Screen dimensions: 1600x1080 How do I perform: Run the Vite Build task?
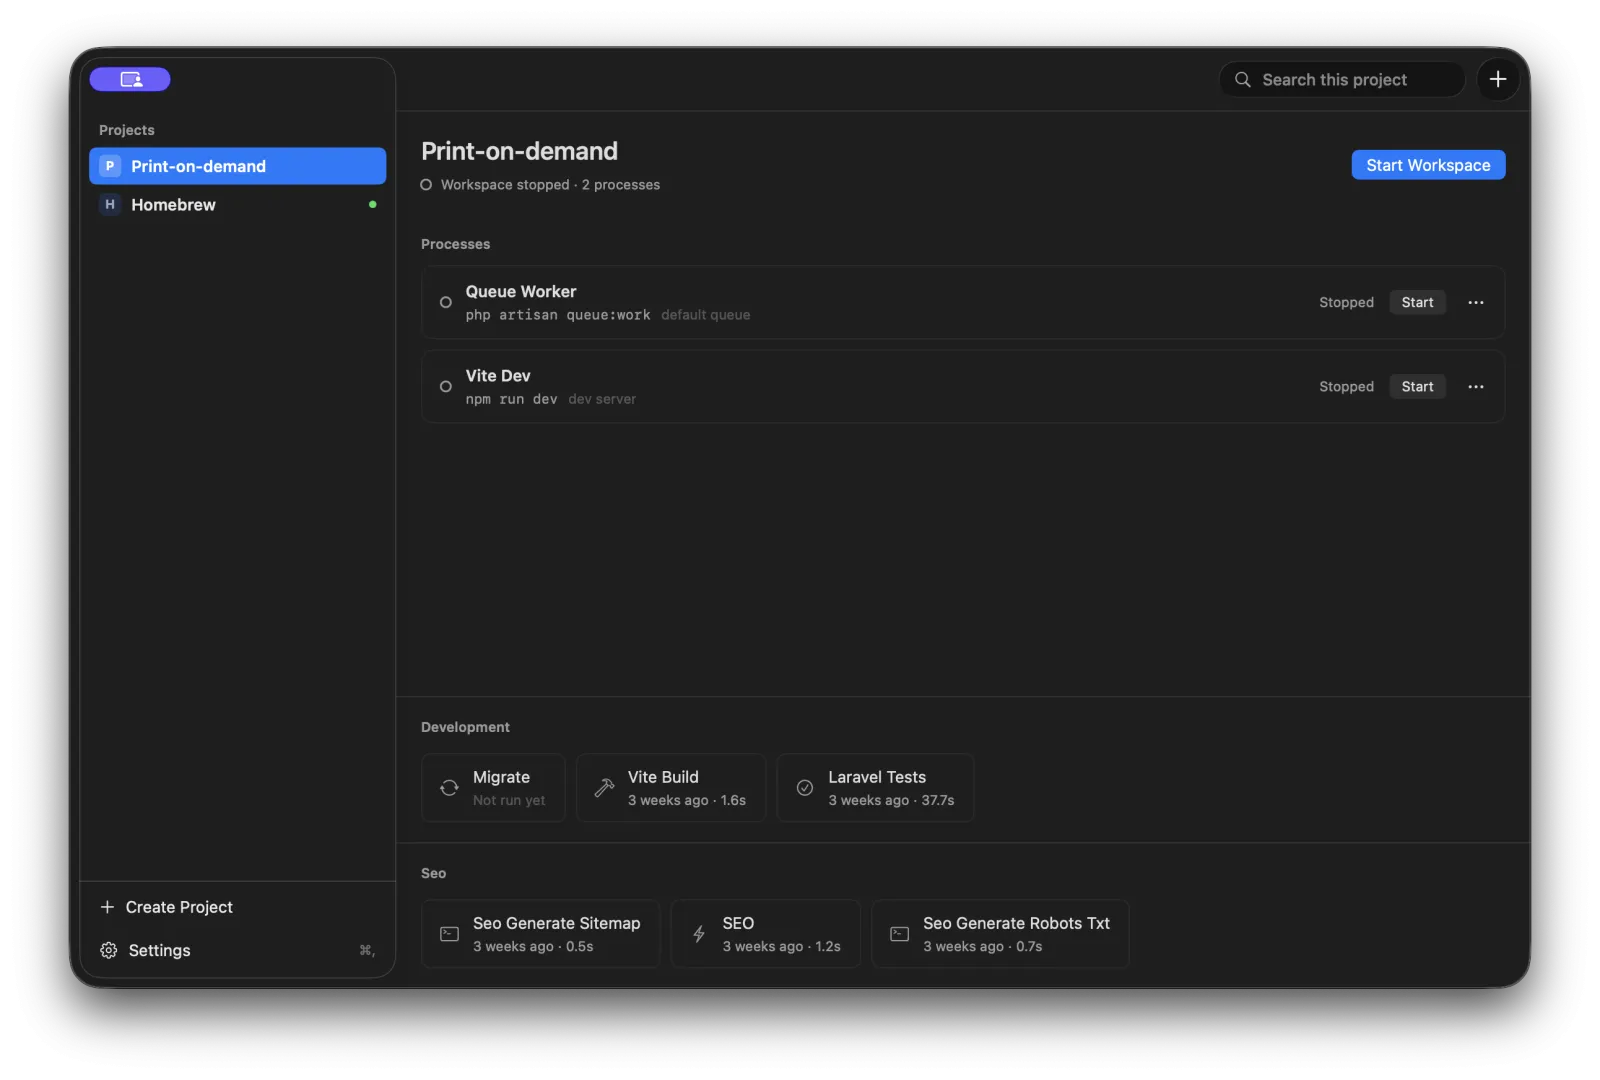(x=671, y=788)
